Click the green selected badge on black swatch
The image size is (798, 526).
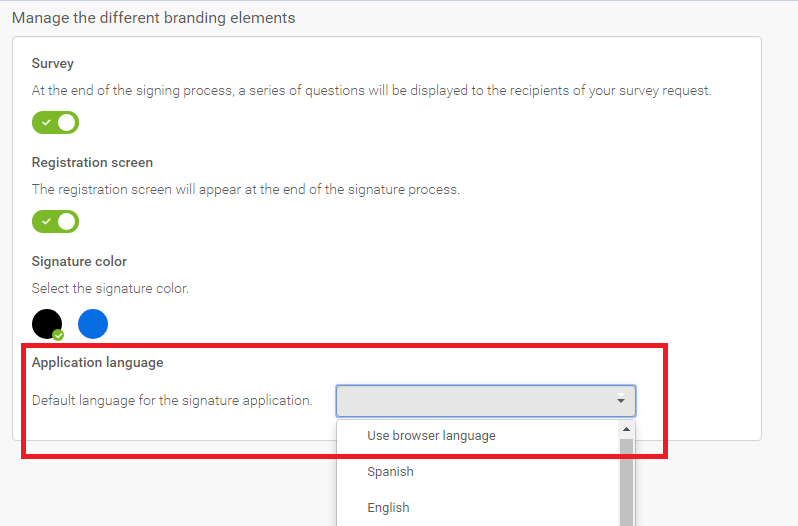[x=59, y=335]
